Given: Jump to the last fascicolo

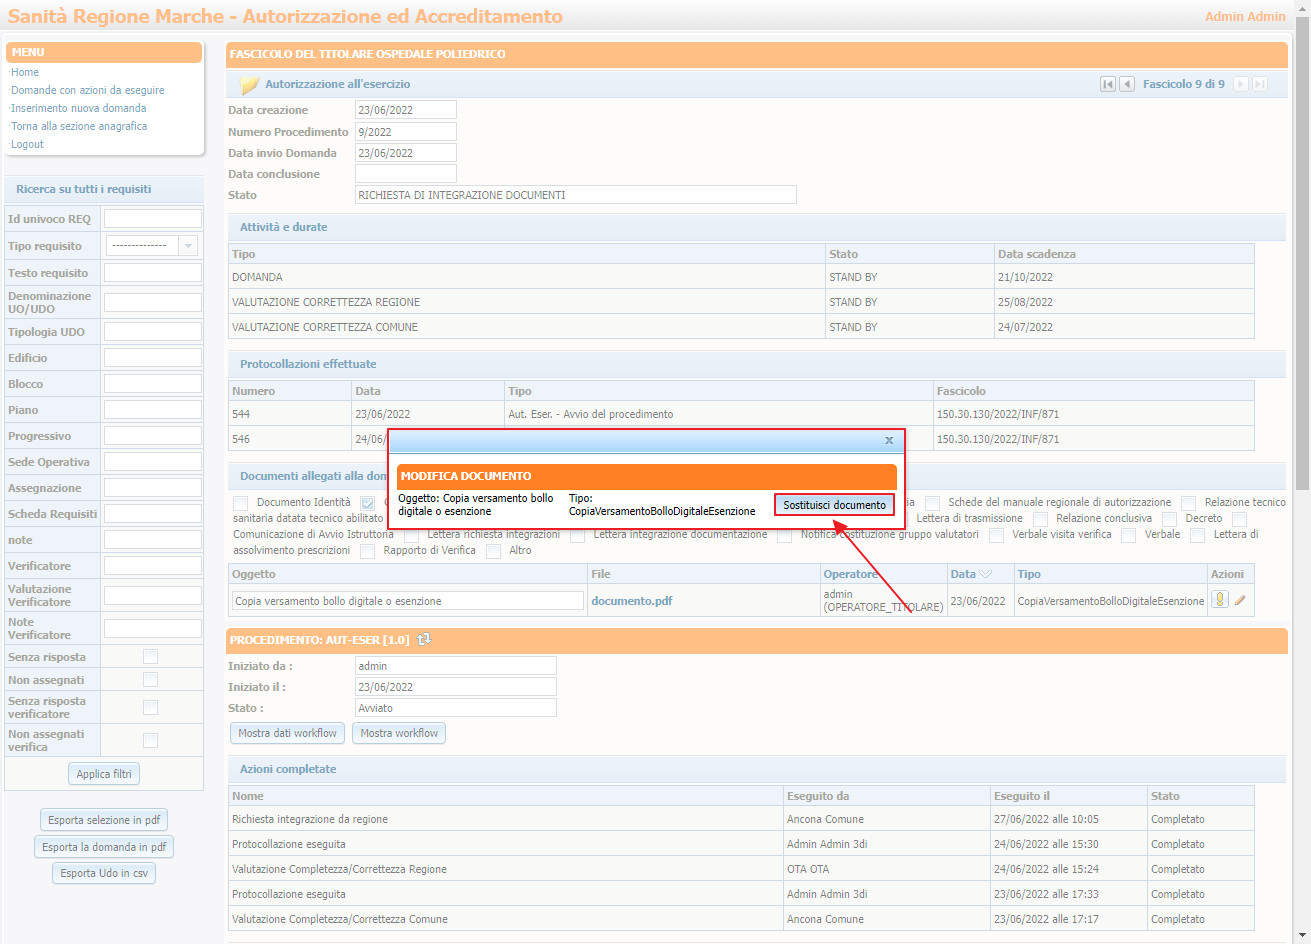Looking at the screenshot, I should point(1260,84).
